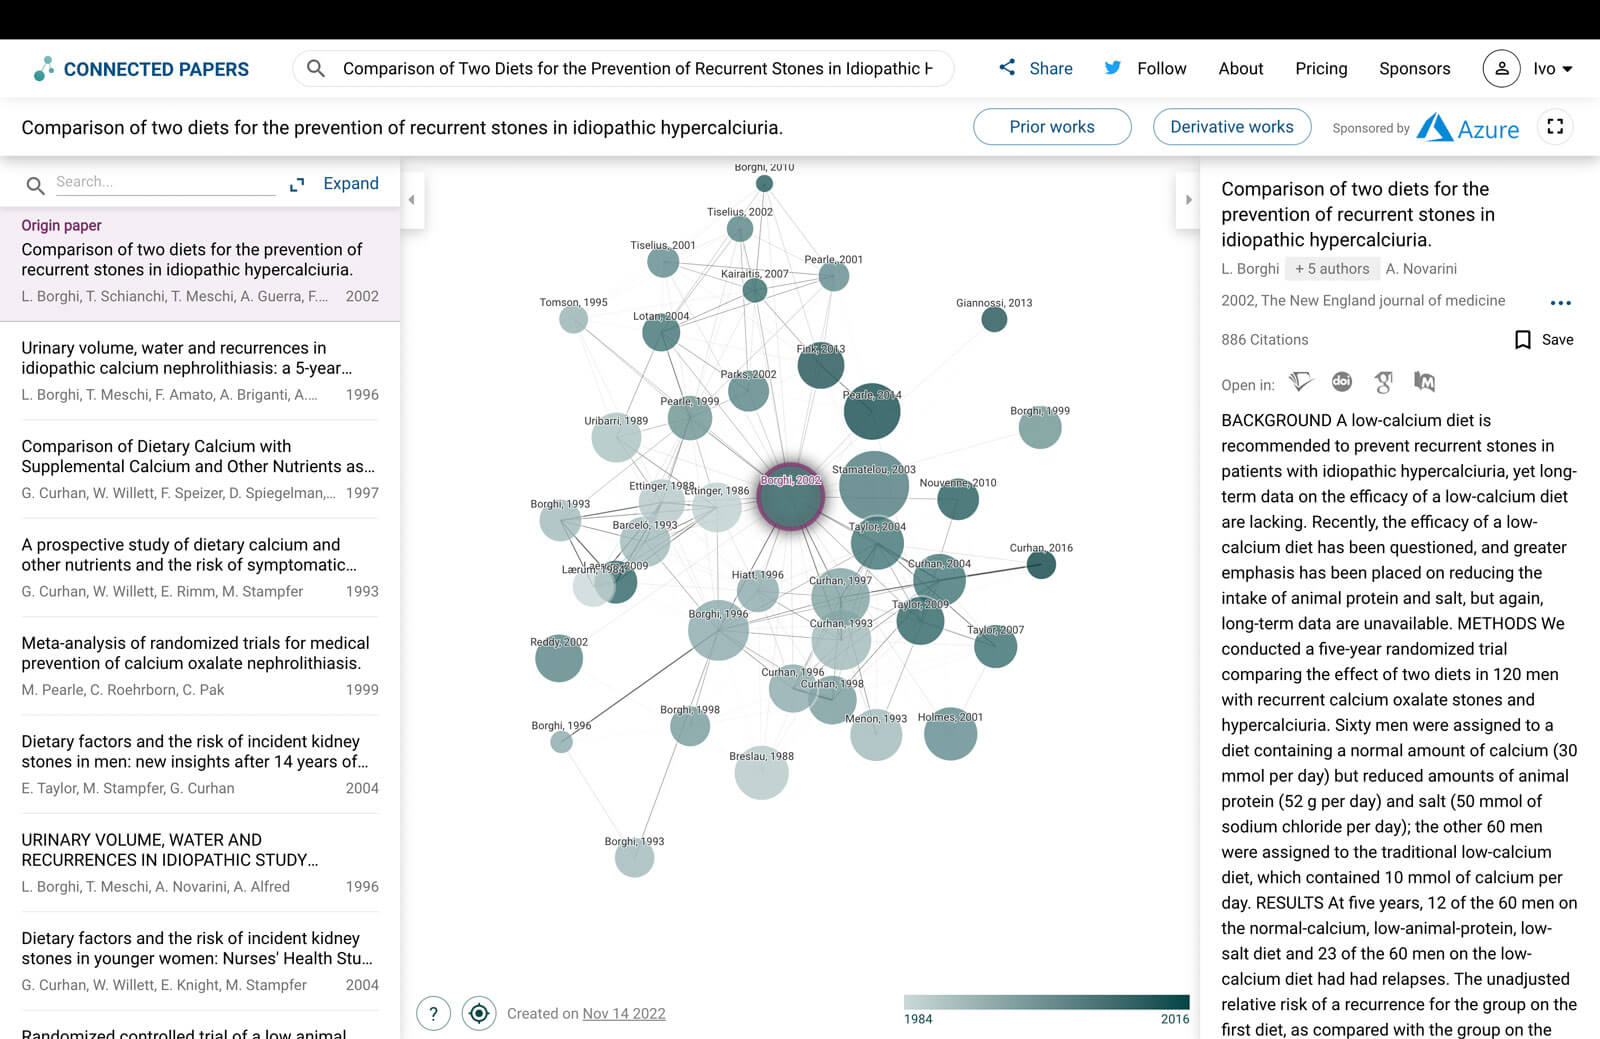Select the Stamatelou, 2003 graph node
The image size is (1600, 1039).
pyautogui.click(x=873, y=486)
